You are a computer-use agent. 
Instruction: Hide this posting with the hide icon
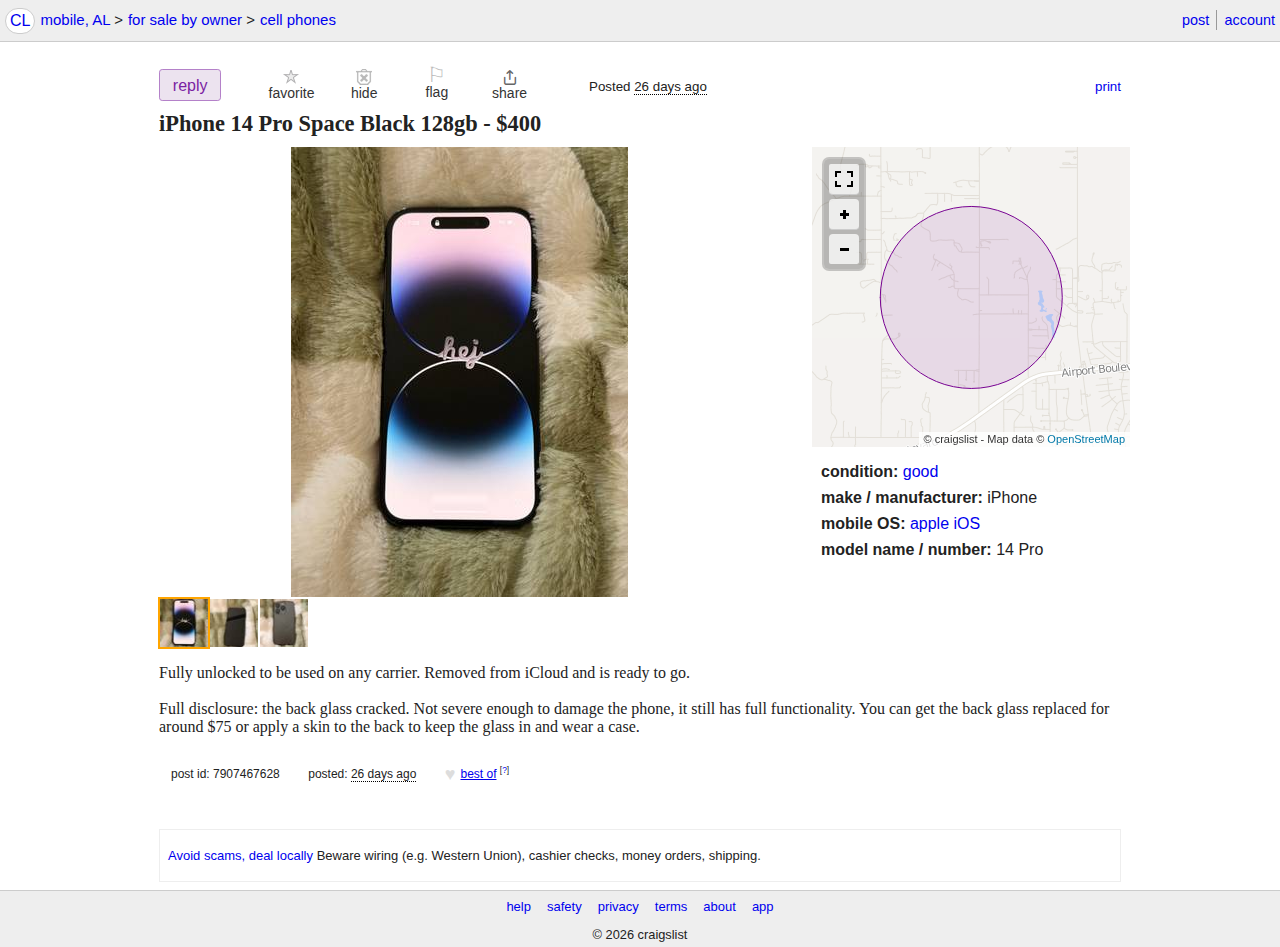coord(364,77)
